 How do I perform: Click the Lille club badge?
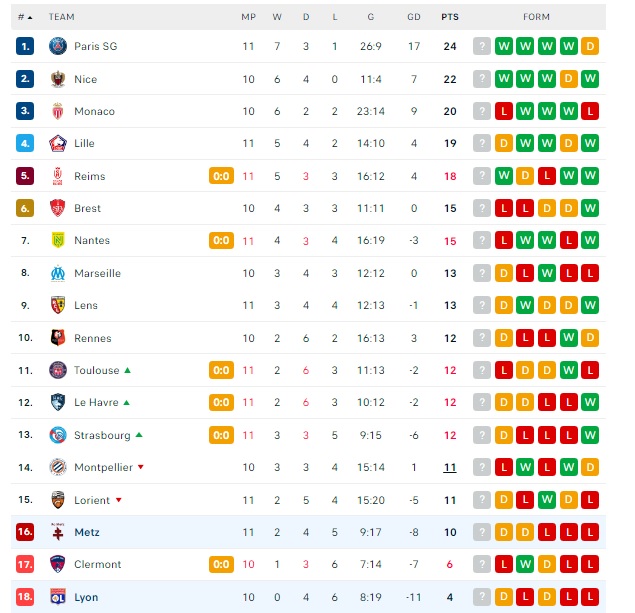coord(58,143)
